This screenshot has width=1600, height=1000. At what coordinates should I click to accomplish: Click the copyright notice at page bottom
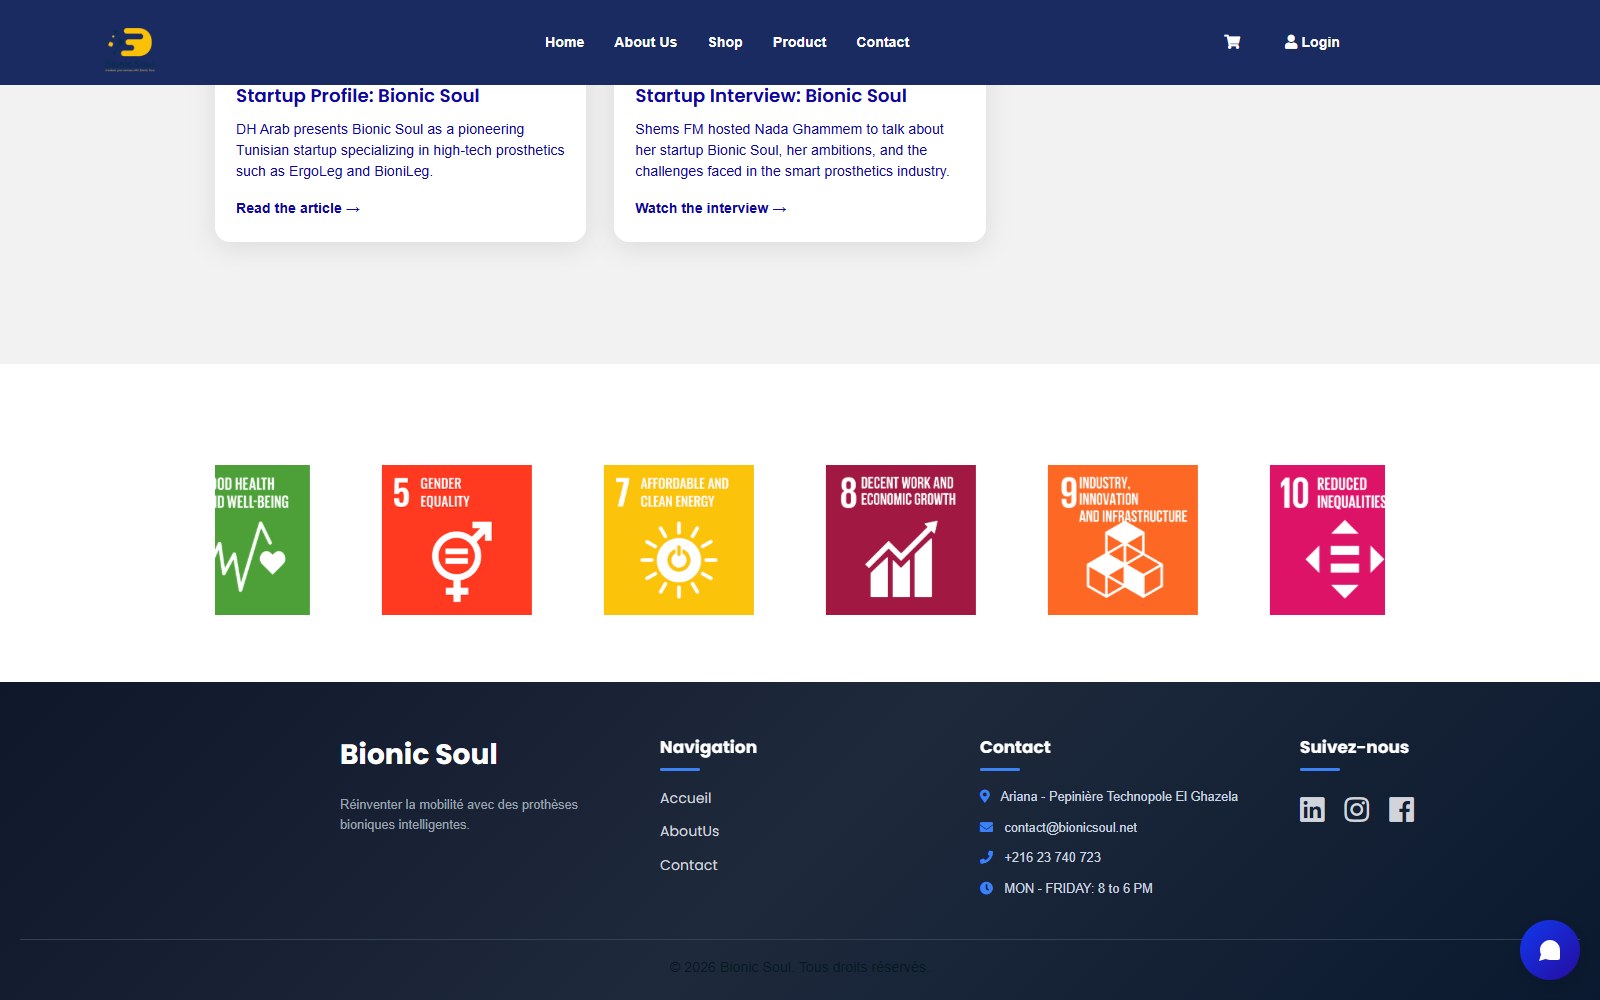(x=800, y=967)
